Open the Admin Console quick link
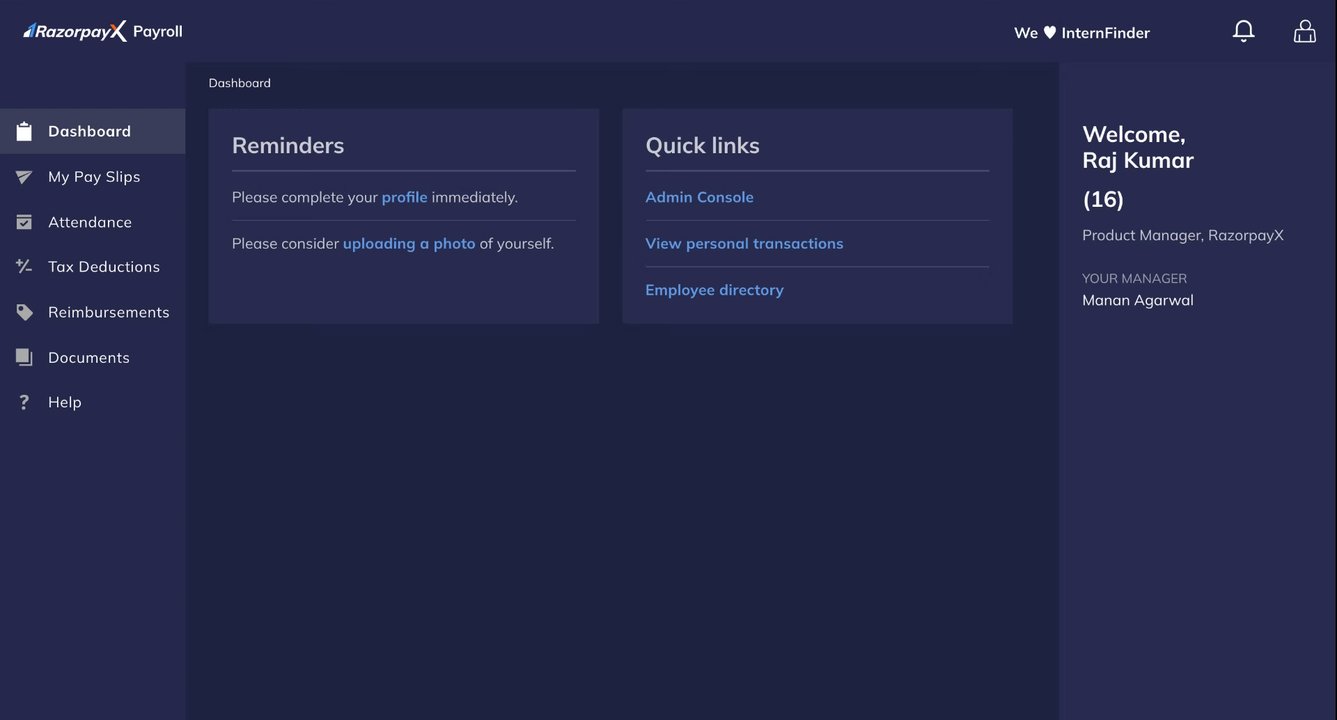The width and height of the screenshot is (1337, 720). (x=699, y=197)
